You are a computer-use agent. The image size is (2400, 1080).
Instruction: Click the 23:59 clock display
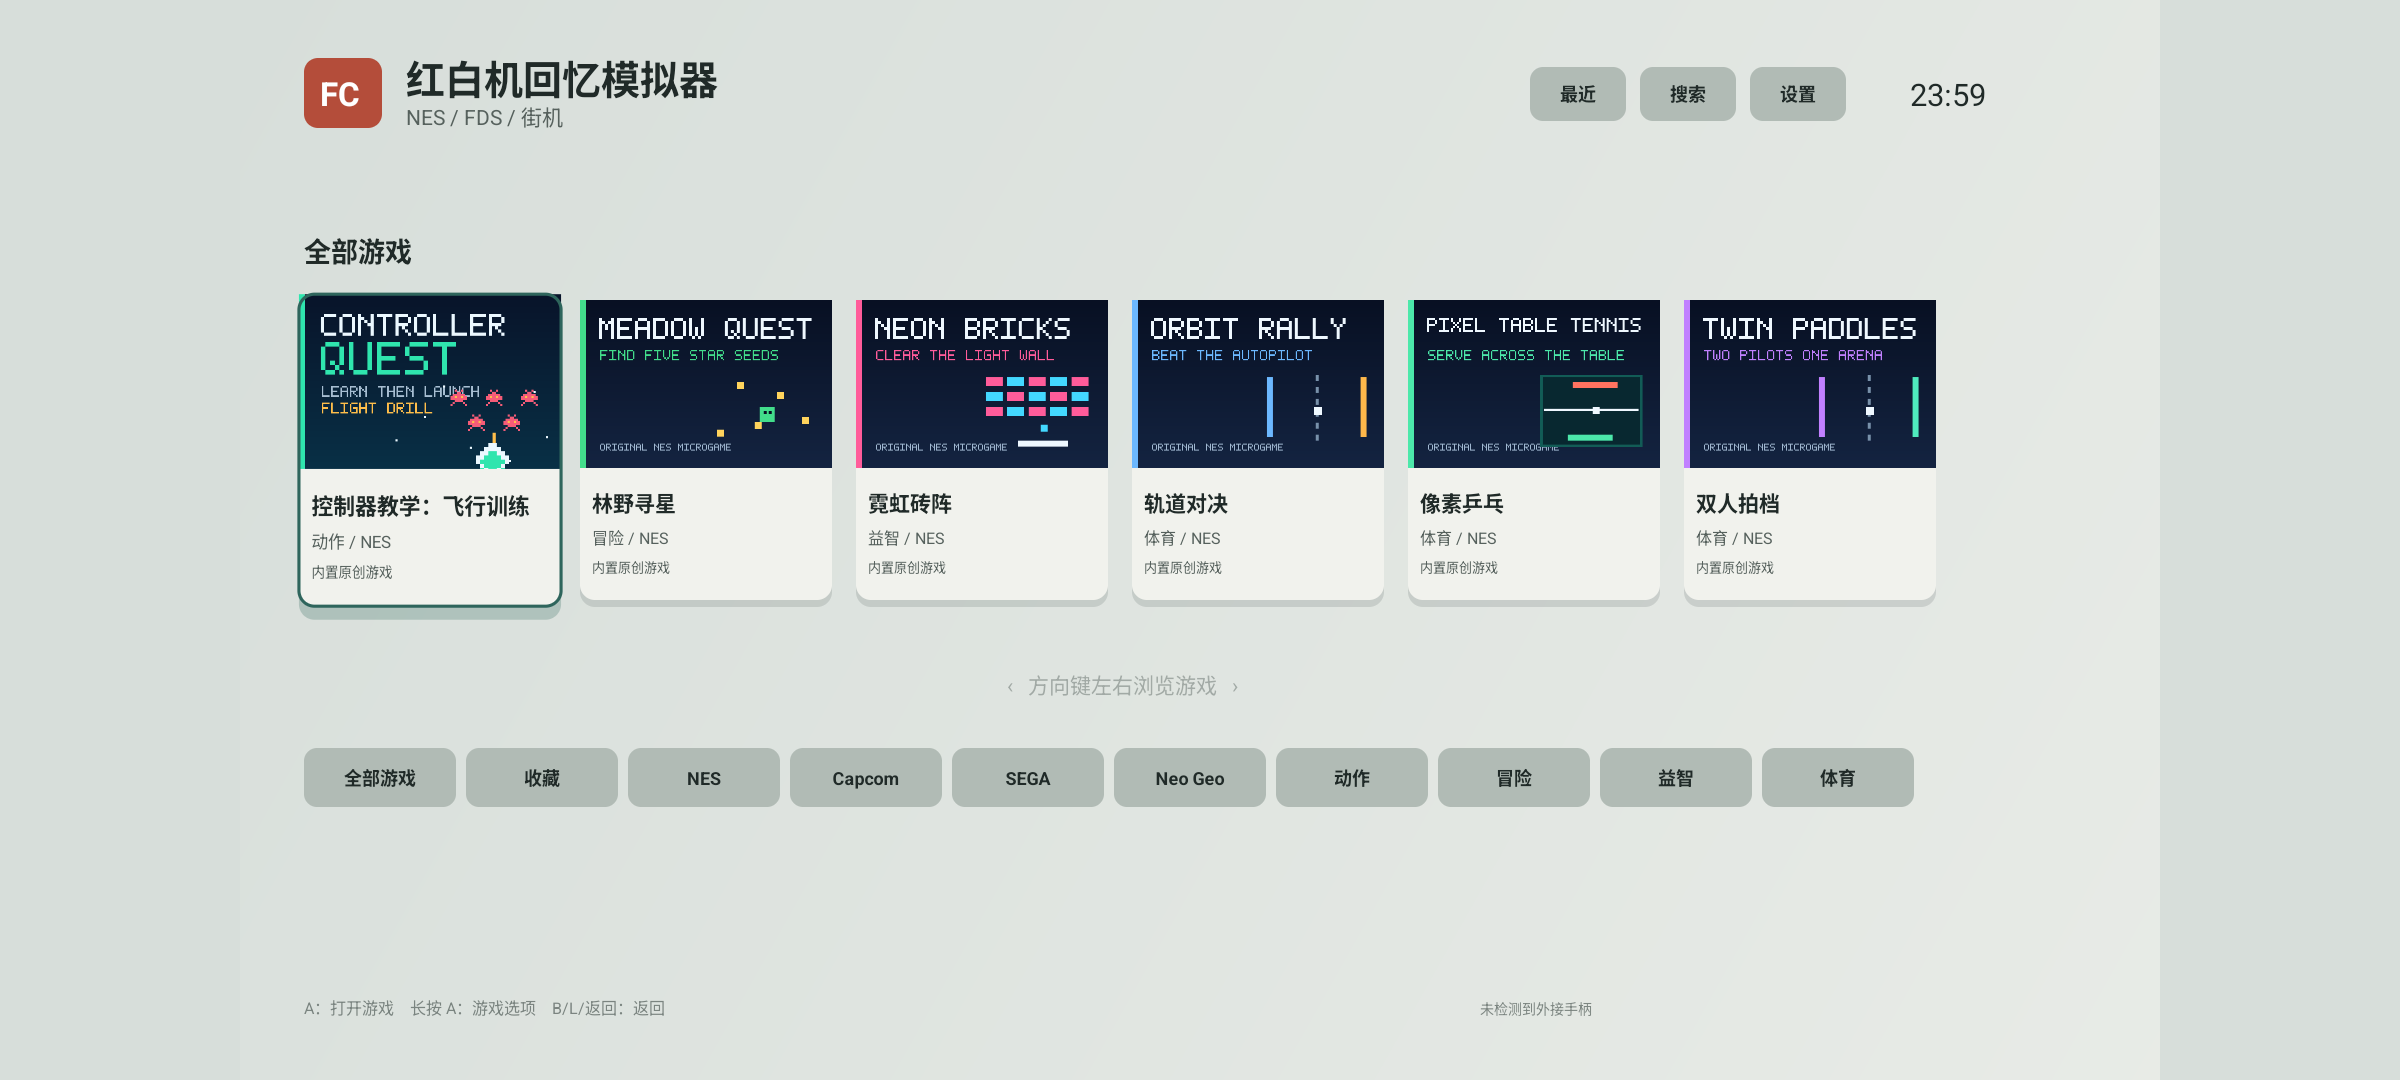point(1948,95)
